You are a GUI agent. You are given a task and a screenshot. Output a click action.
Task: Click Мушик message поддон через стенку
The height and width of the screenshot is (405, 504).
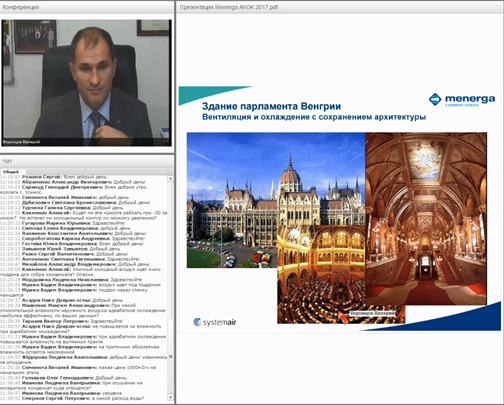pyautogui.click(x=74, y=292)
